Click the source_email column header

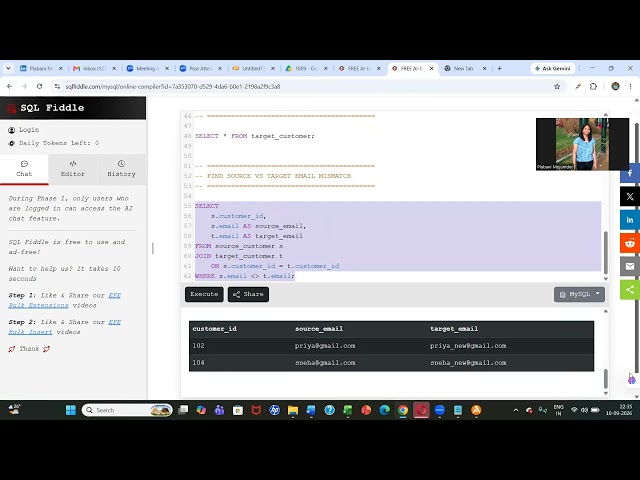coord(319,329)
